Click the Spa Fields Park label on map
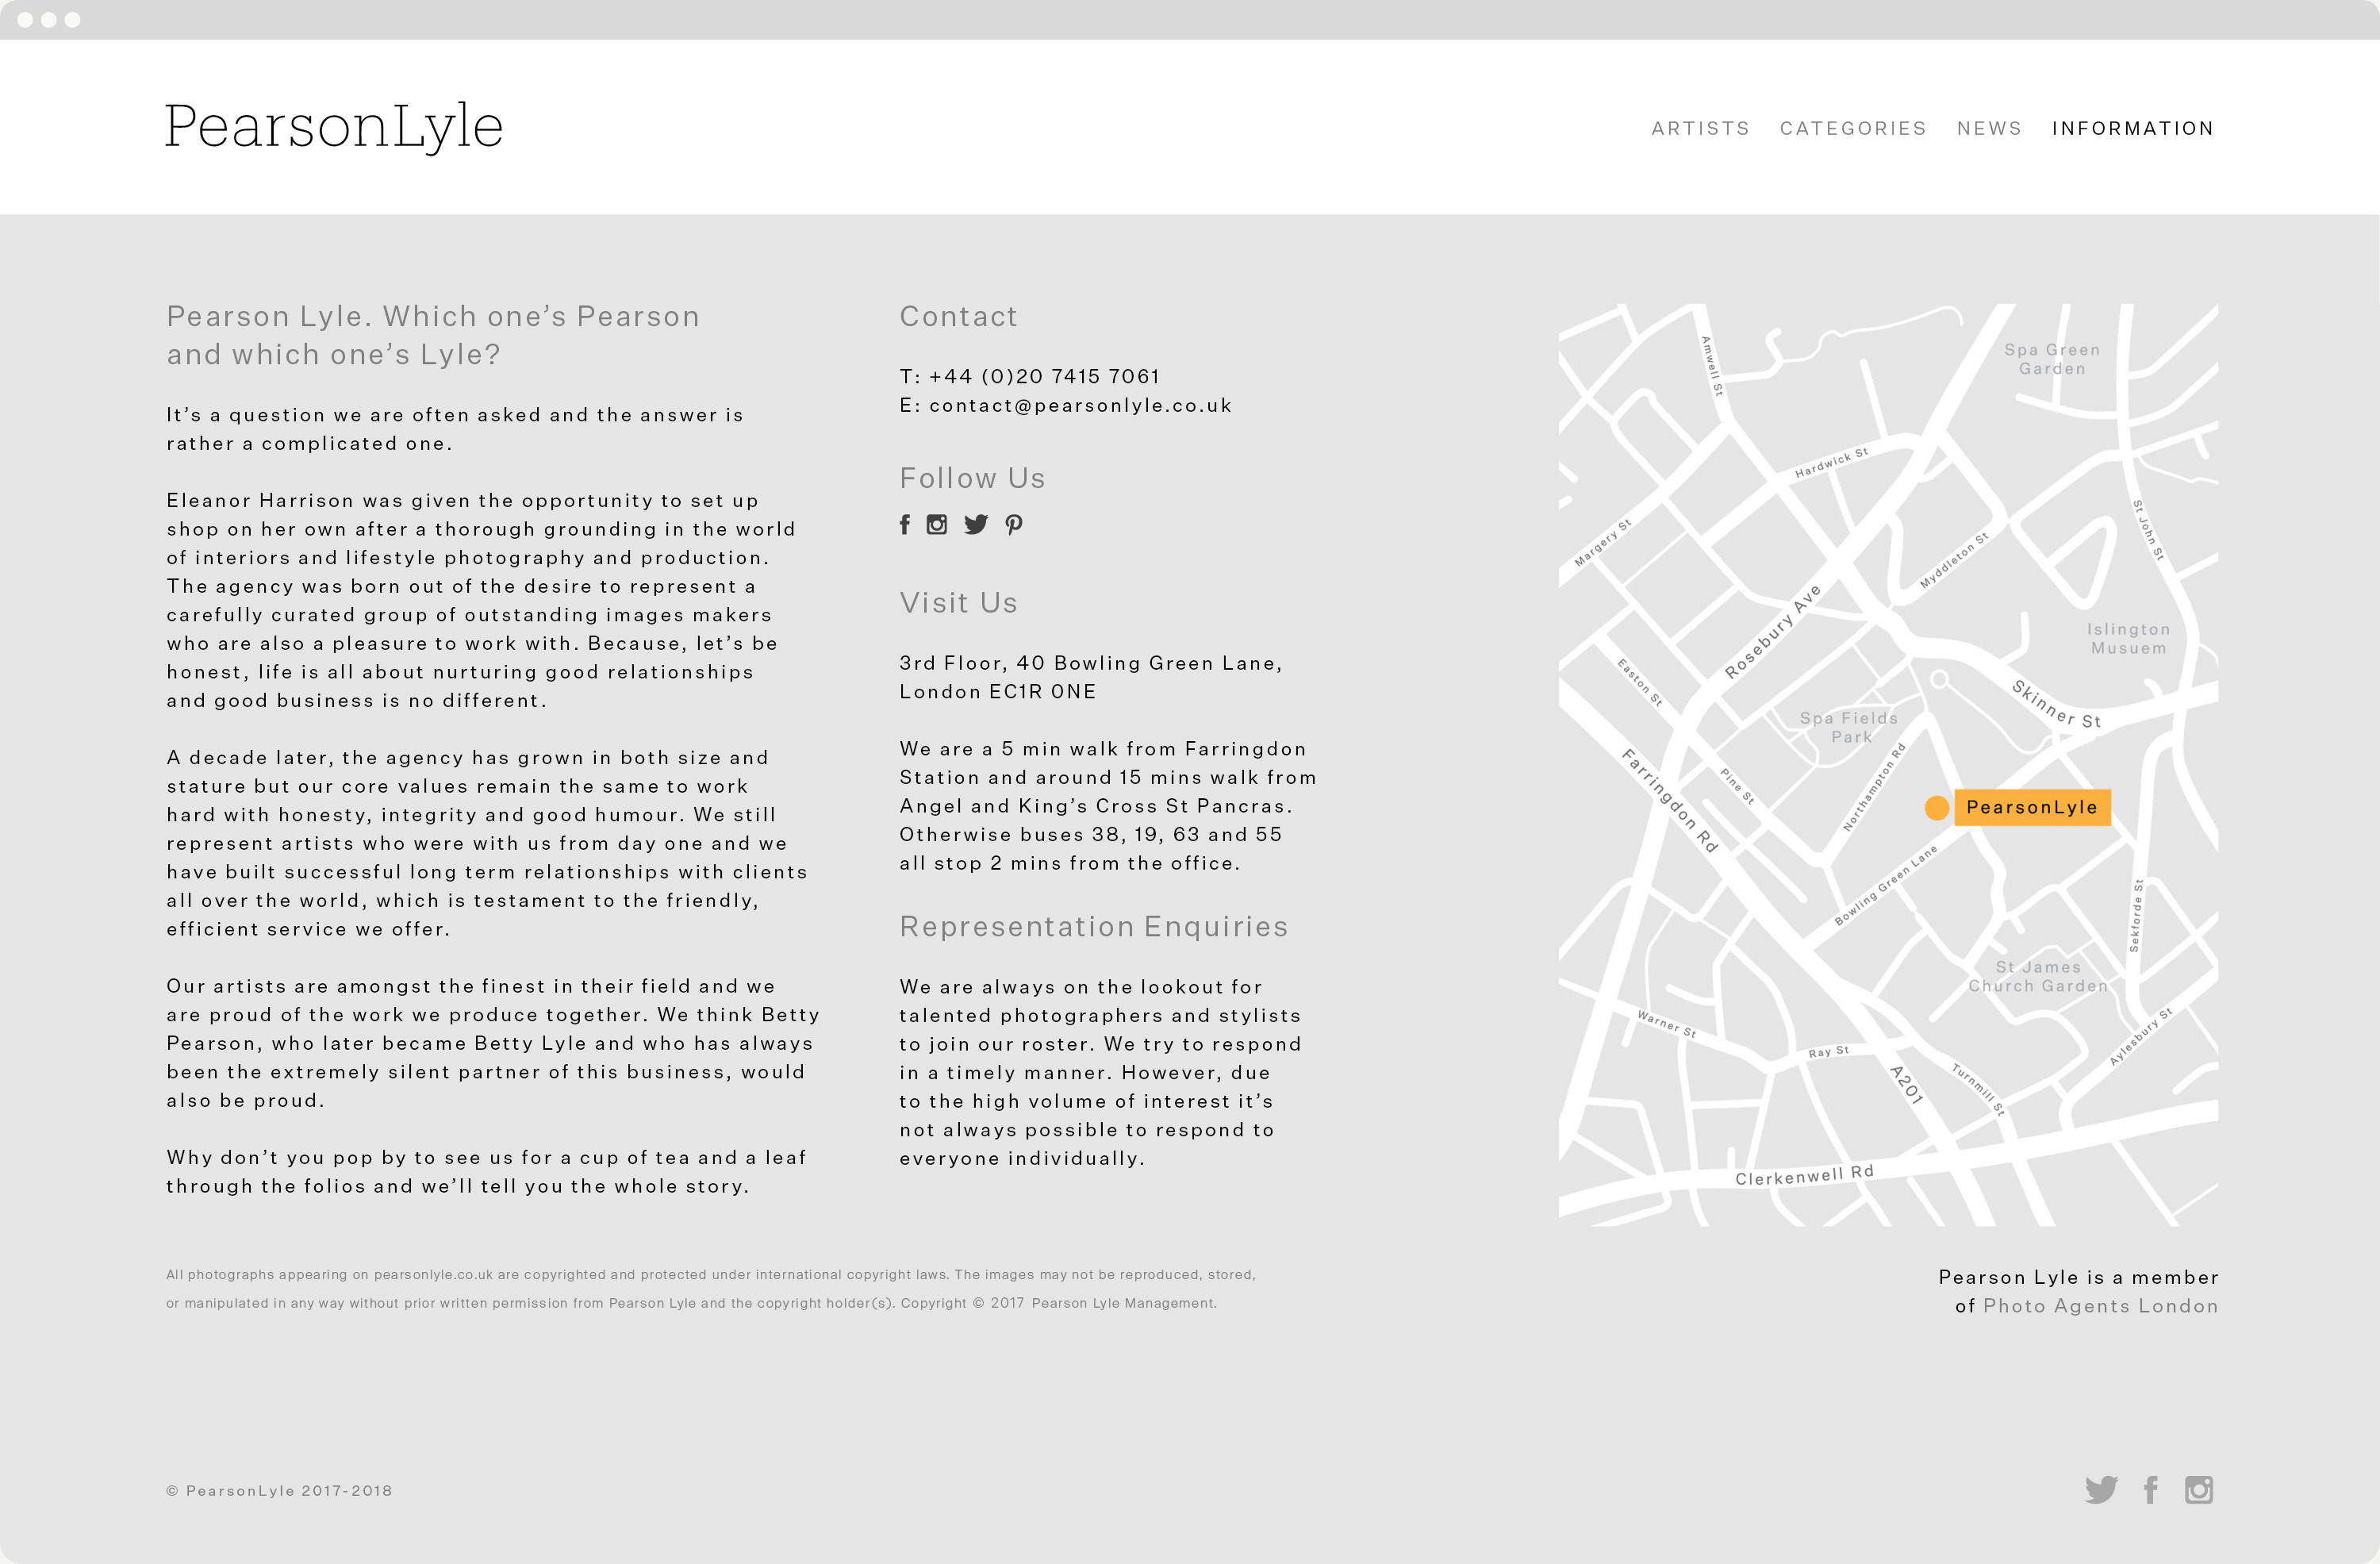The image size is (2380, 1564). tap(1849, 727)
